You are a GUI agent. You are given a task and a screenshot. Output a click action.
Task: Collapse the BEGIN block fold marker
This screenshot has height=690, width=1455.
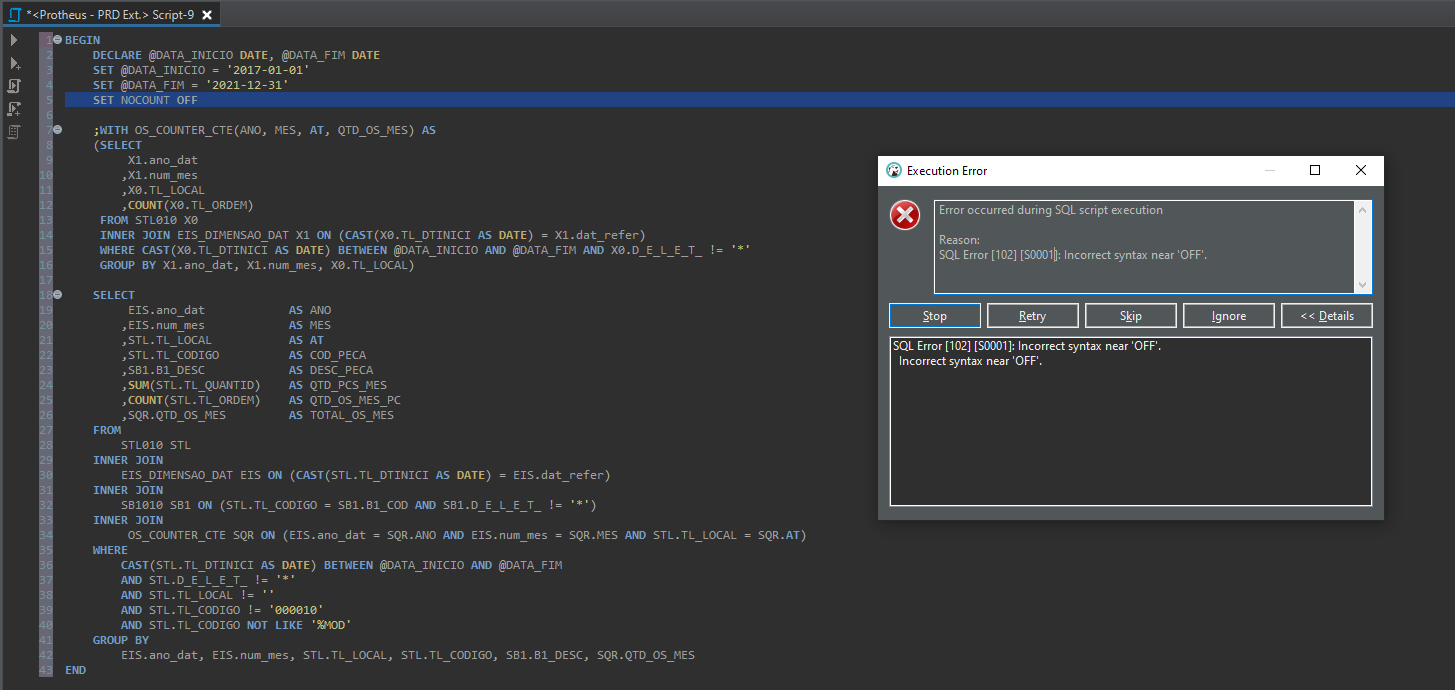(57, 40)
